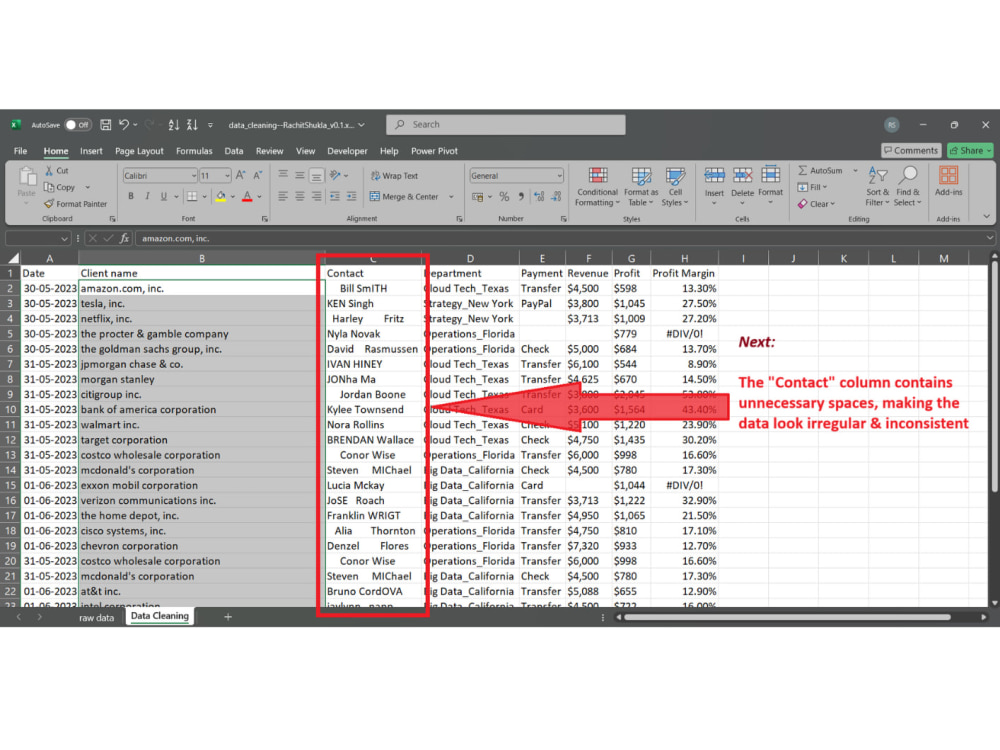The image size is (1000, 750).
Task: Click in the Search box
Action: pyautogui.click(x=506, y=125)
